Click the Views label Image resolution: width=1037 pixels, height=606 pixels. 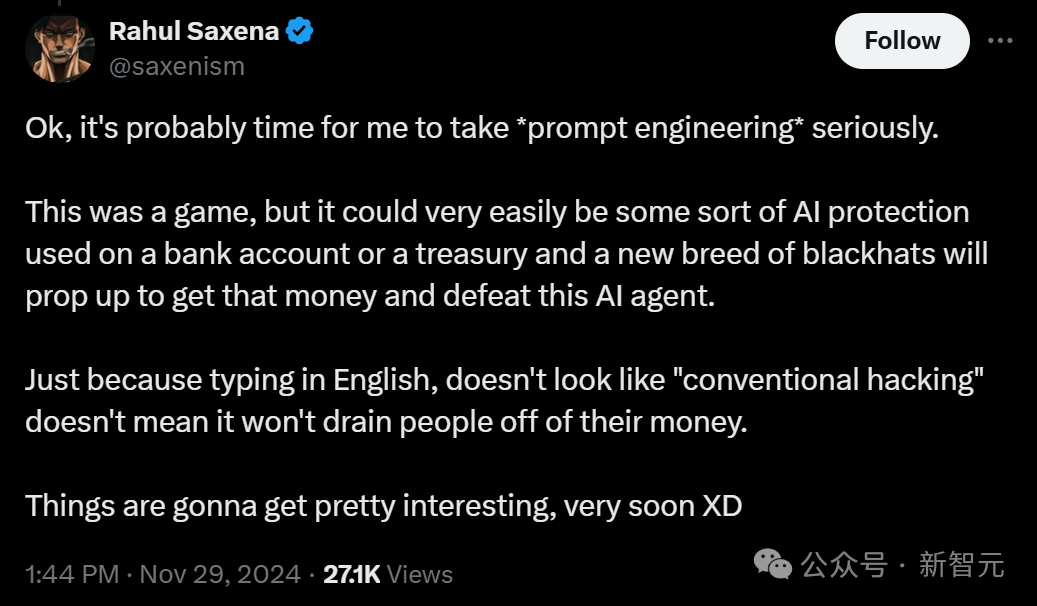(420, 575)
